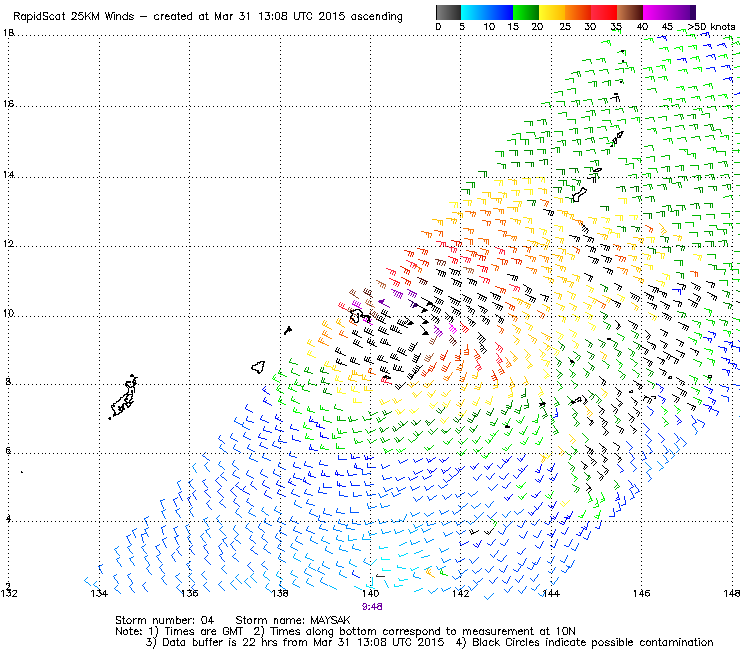This screenshot has height=650, width=740.
Task: Click 'Storm name: MAYSAK' text
Action: point(293,620)
